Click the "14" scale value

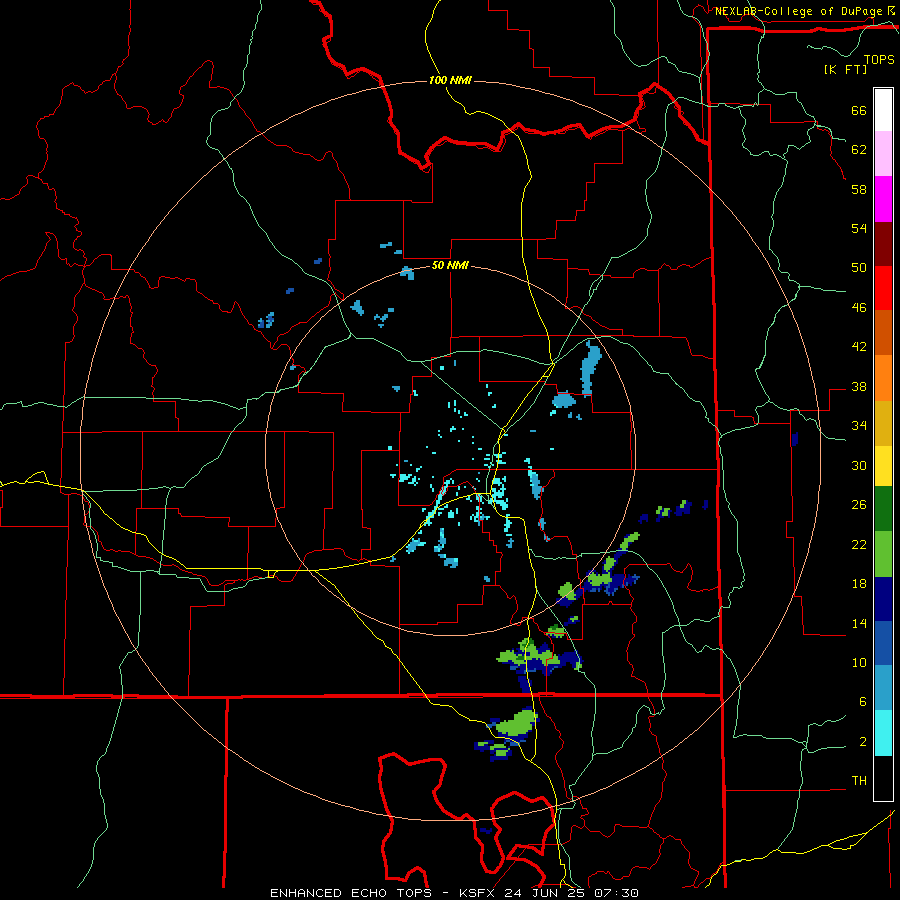tap(859, 623)
